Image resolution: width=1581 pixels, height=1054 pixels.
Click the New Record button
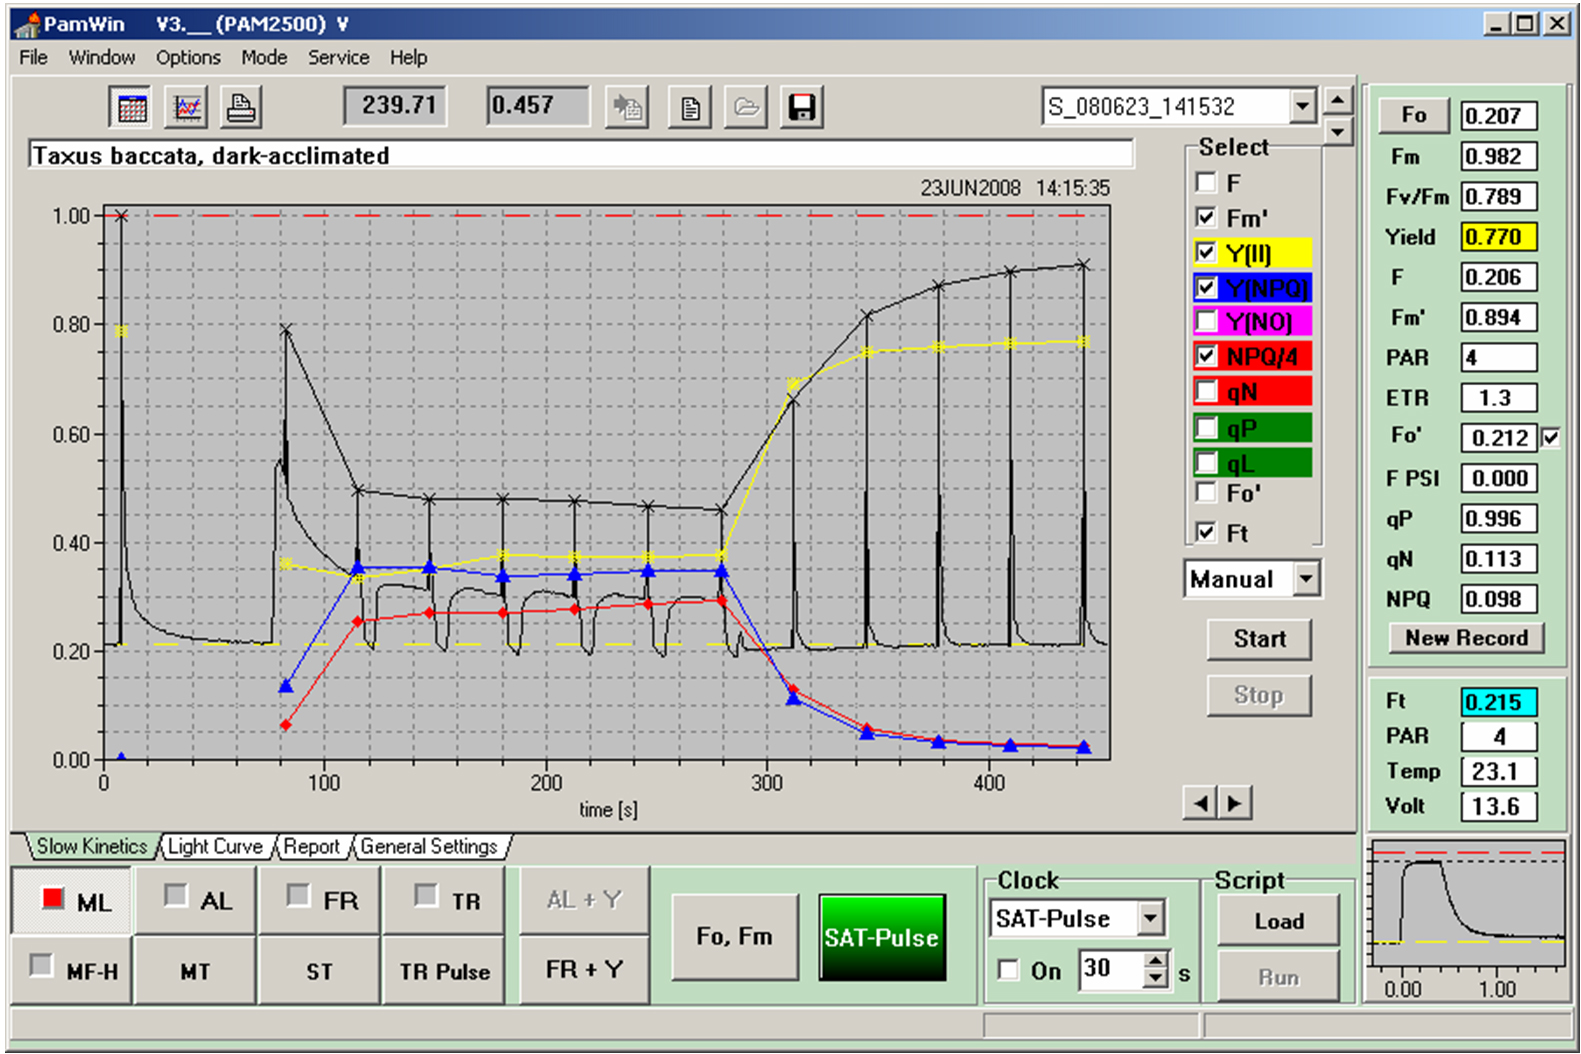click(x=1466, y=638)
